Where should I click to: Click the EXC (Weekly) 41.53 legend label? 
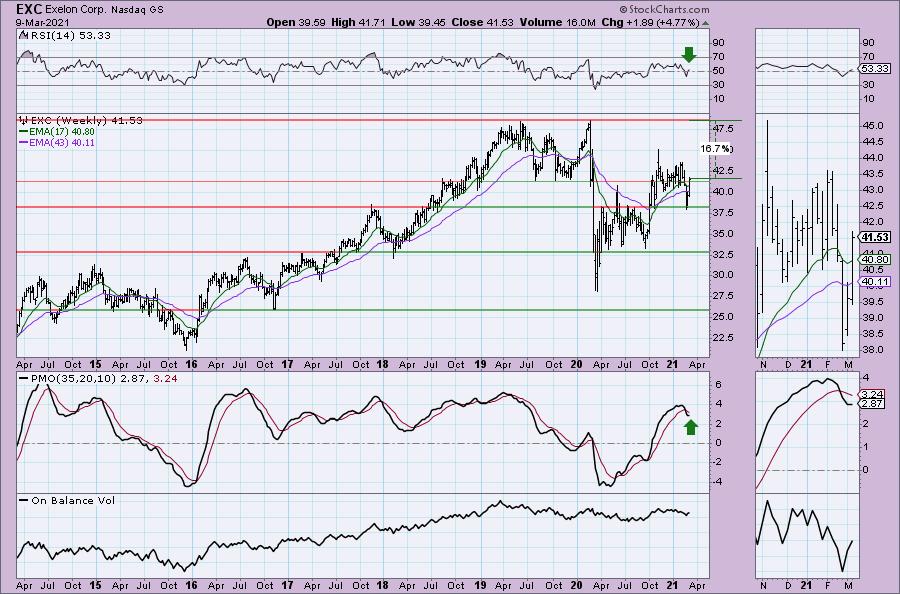pos(86,121)
